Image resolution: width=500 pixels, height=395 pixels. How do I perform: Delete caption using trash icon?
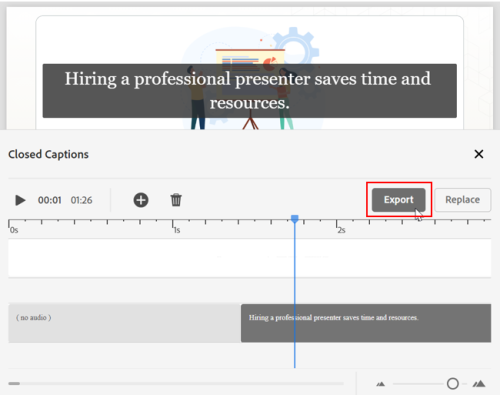(x=176, y=200)
